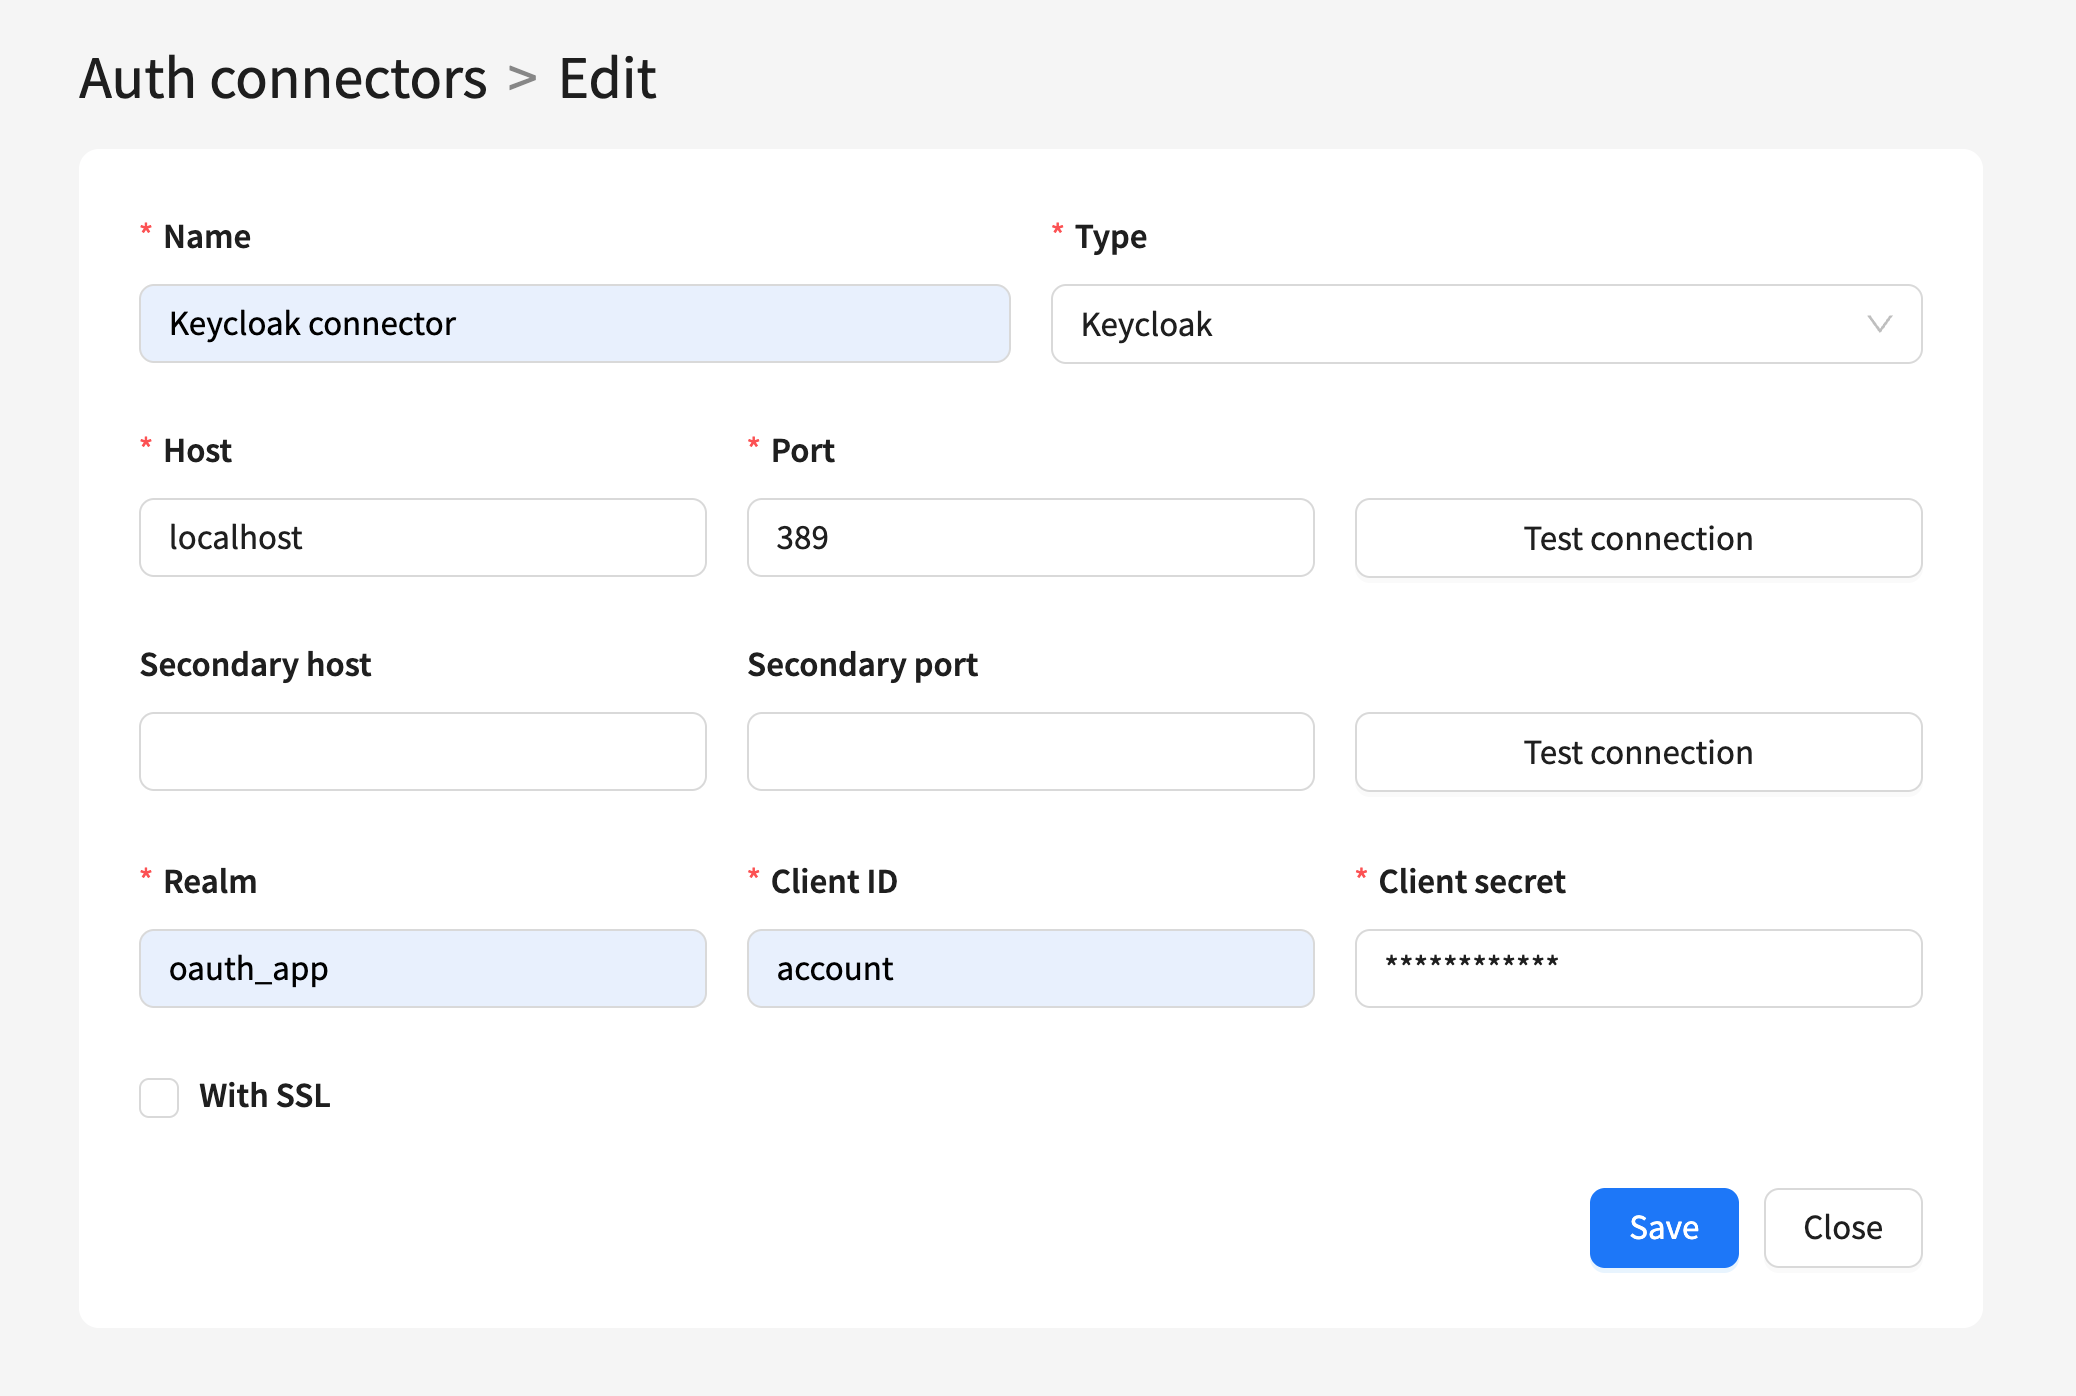2076x1396 pixels.
Task: Focus the Realm field with oauth_app
Action: coord(422,969)
